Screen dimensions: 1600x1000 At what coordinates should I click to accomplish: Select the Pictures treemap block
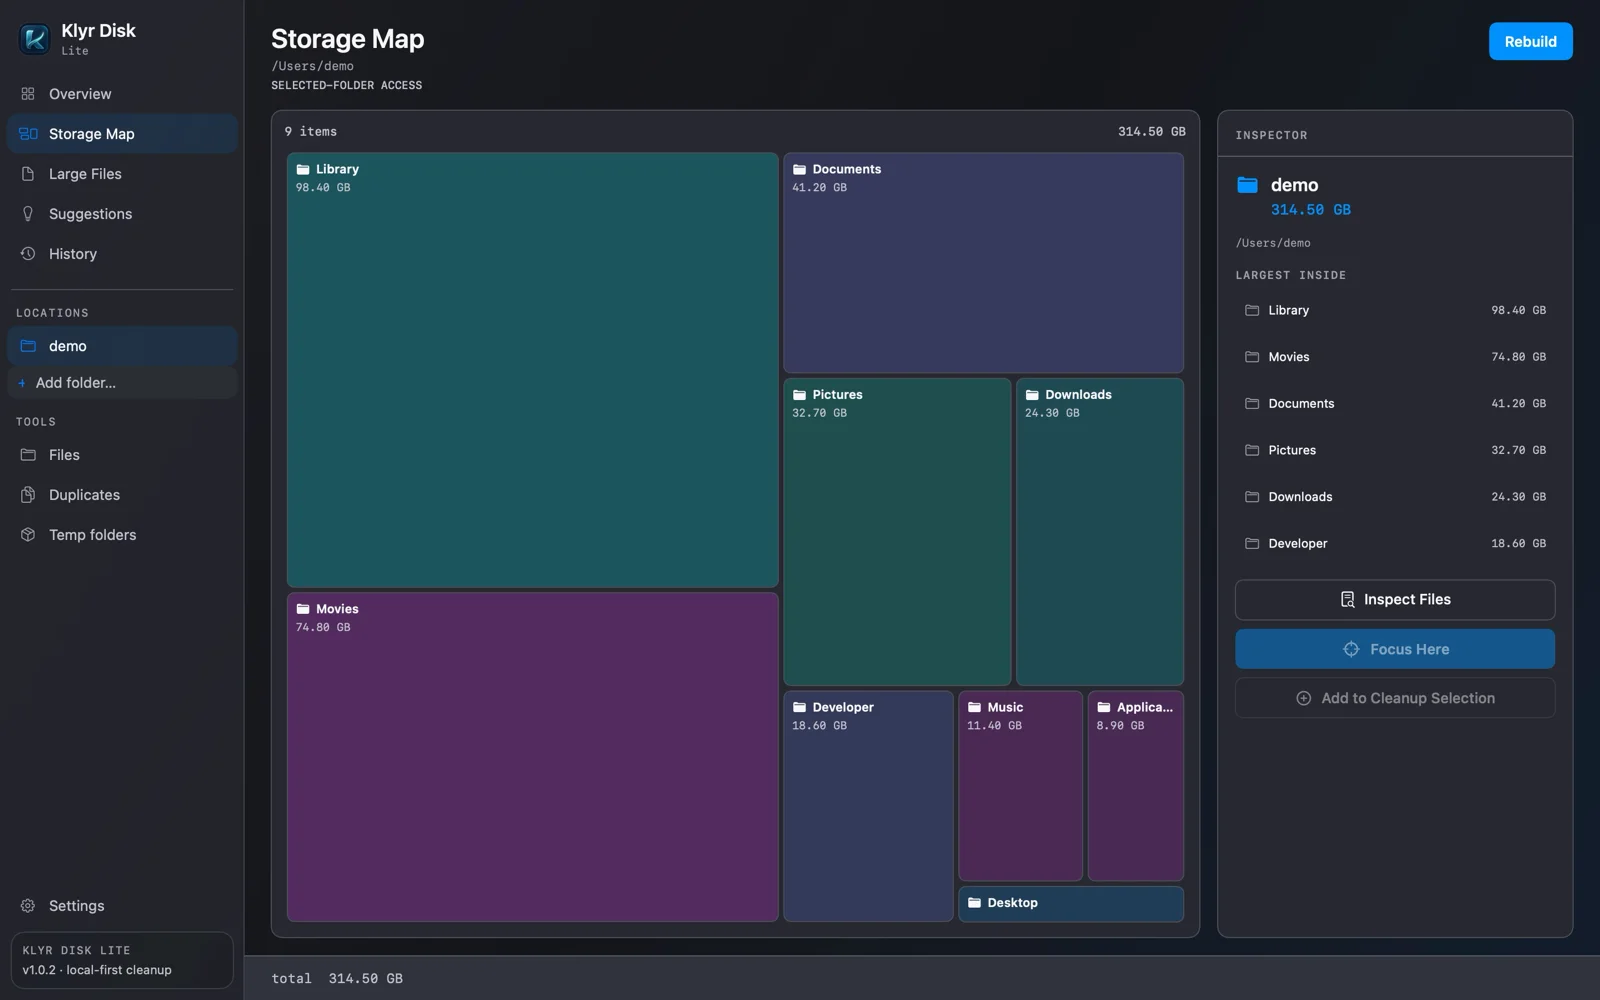click(897, 532)
